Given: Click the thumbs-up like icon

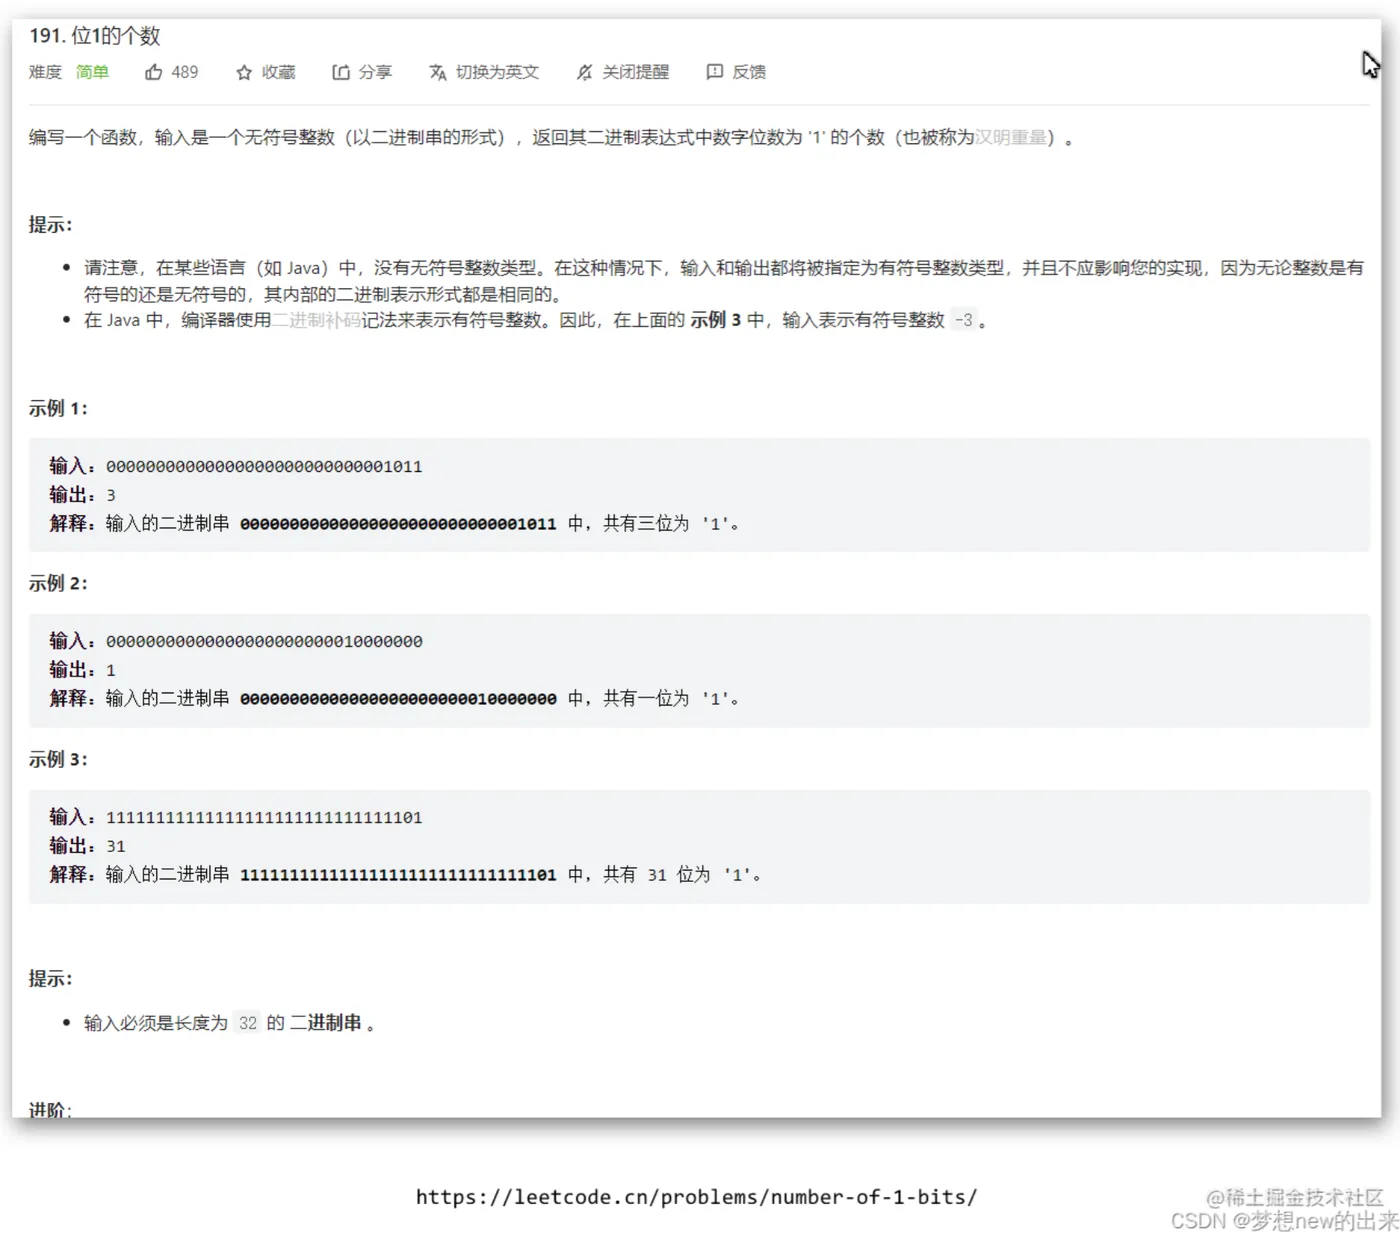Looking at the screenshot, I should pos(153,72).
